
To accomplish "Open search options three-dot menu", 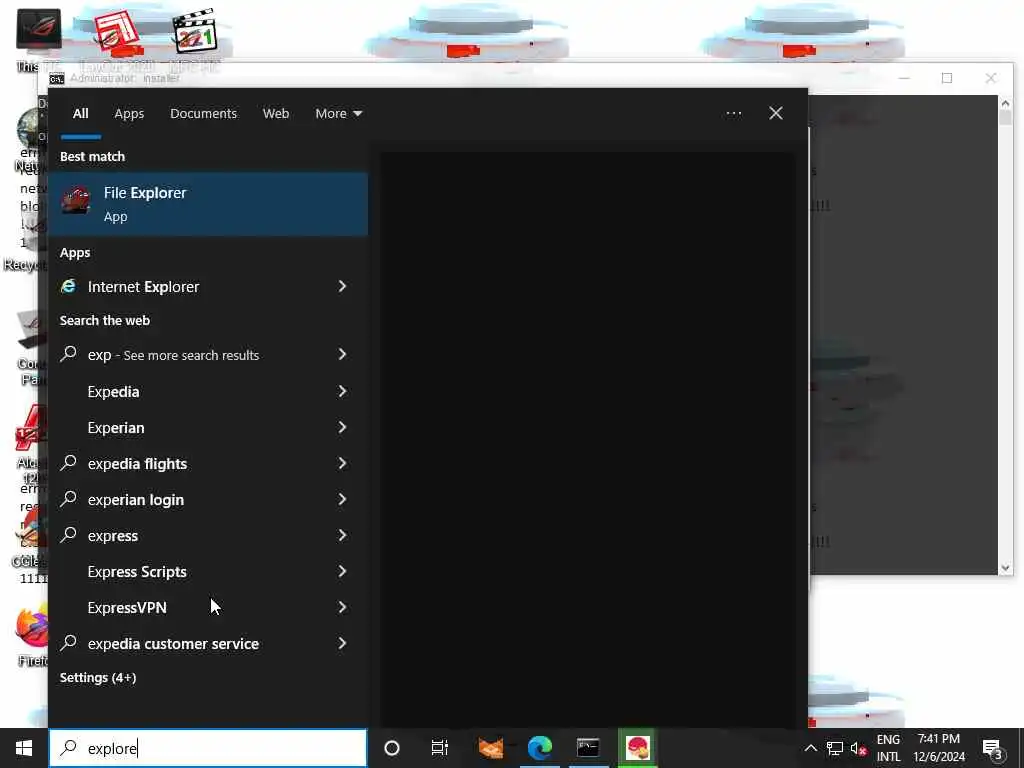I will (x=733, y=114).
